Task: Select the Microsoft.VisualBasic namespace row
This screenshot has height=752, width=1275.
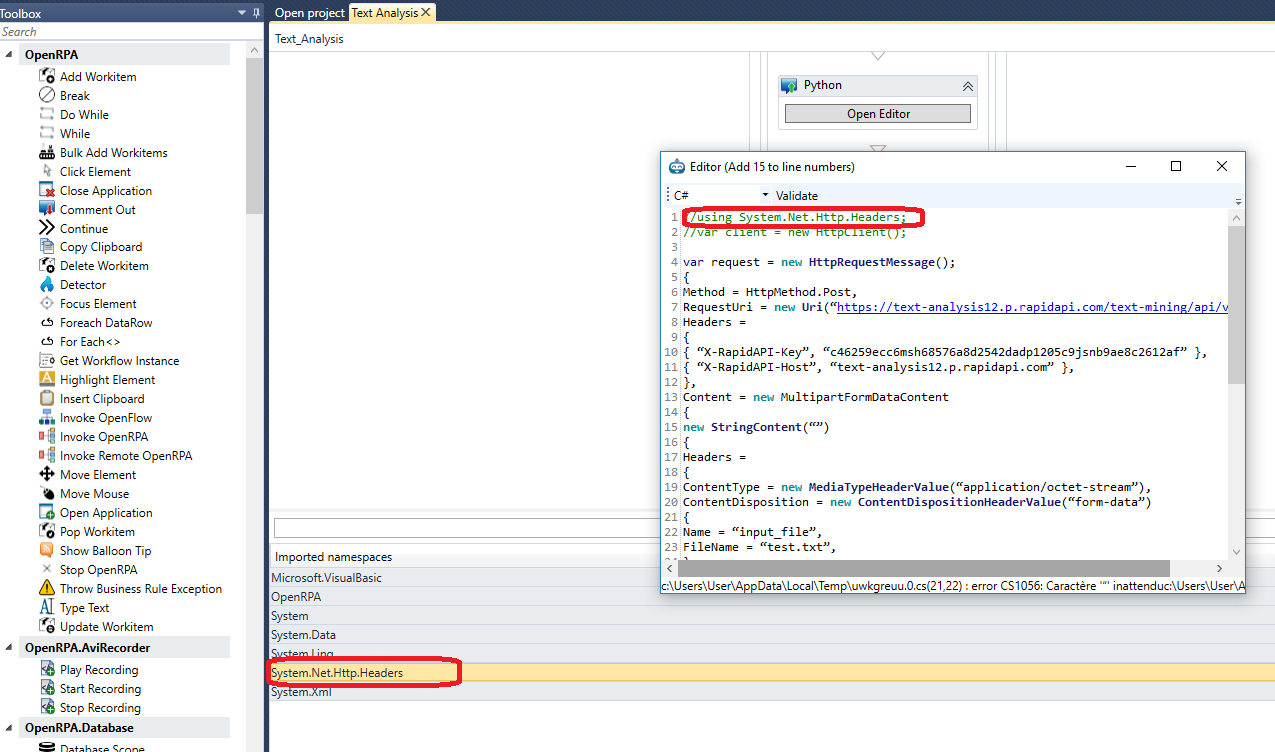Action: (772, 577)
